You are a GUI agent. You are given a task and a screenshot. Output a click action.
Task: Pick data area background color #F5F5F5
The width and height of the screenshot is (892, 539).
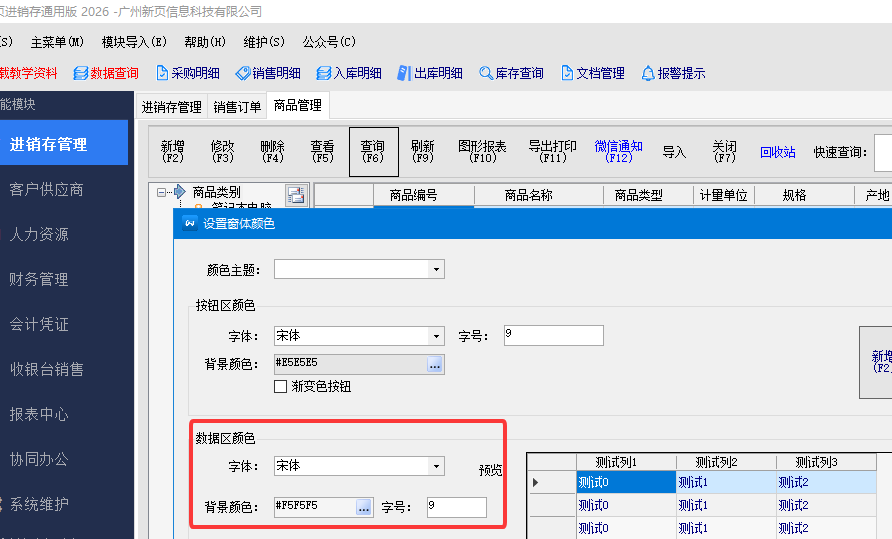click(364, 508)
